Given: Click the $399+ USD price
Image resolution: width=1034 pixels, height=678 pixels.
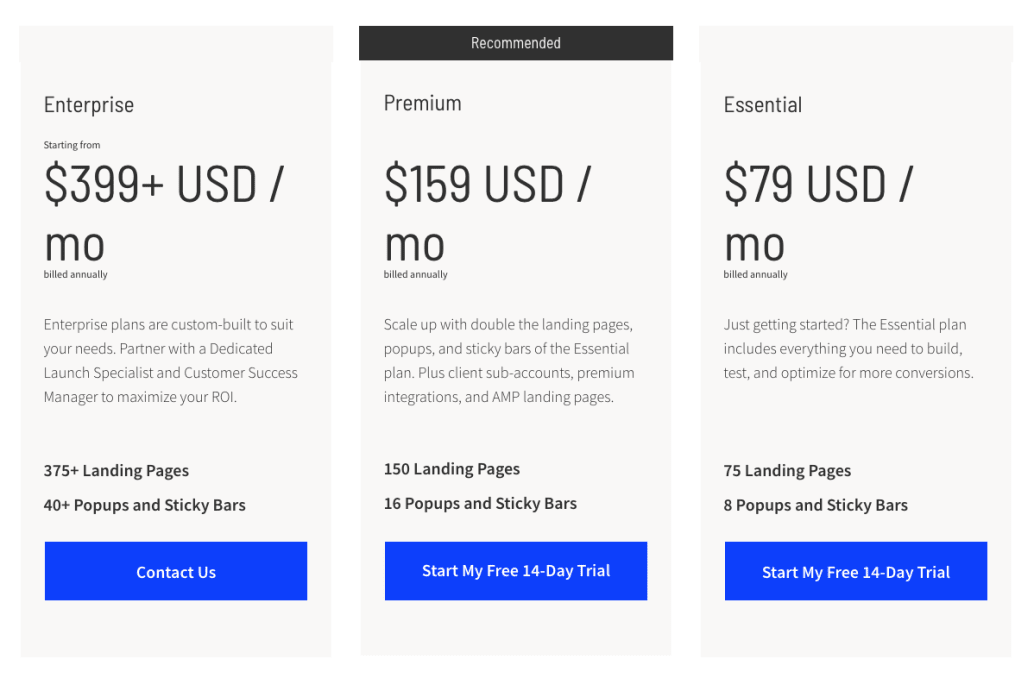Looking at the screenshot, I should coord(164,212).
